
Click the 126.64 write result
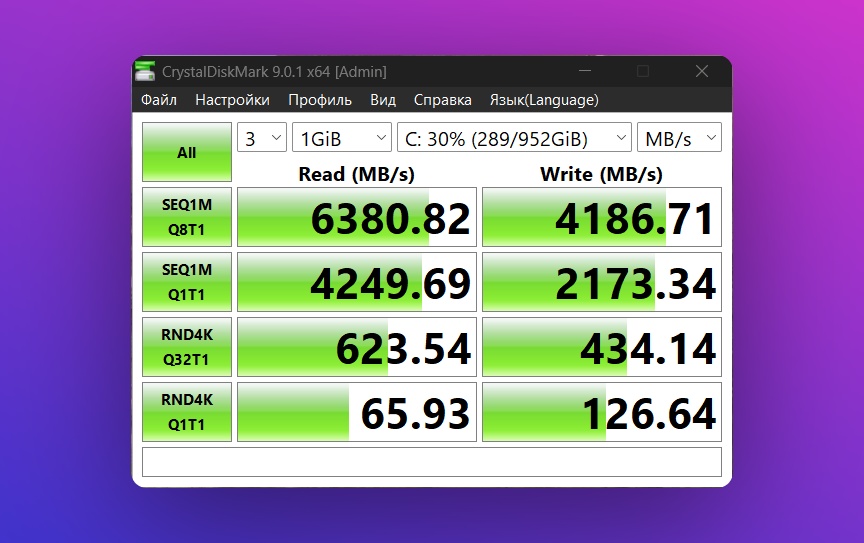tap(602, 412)
